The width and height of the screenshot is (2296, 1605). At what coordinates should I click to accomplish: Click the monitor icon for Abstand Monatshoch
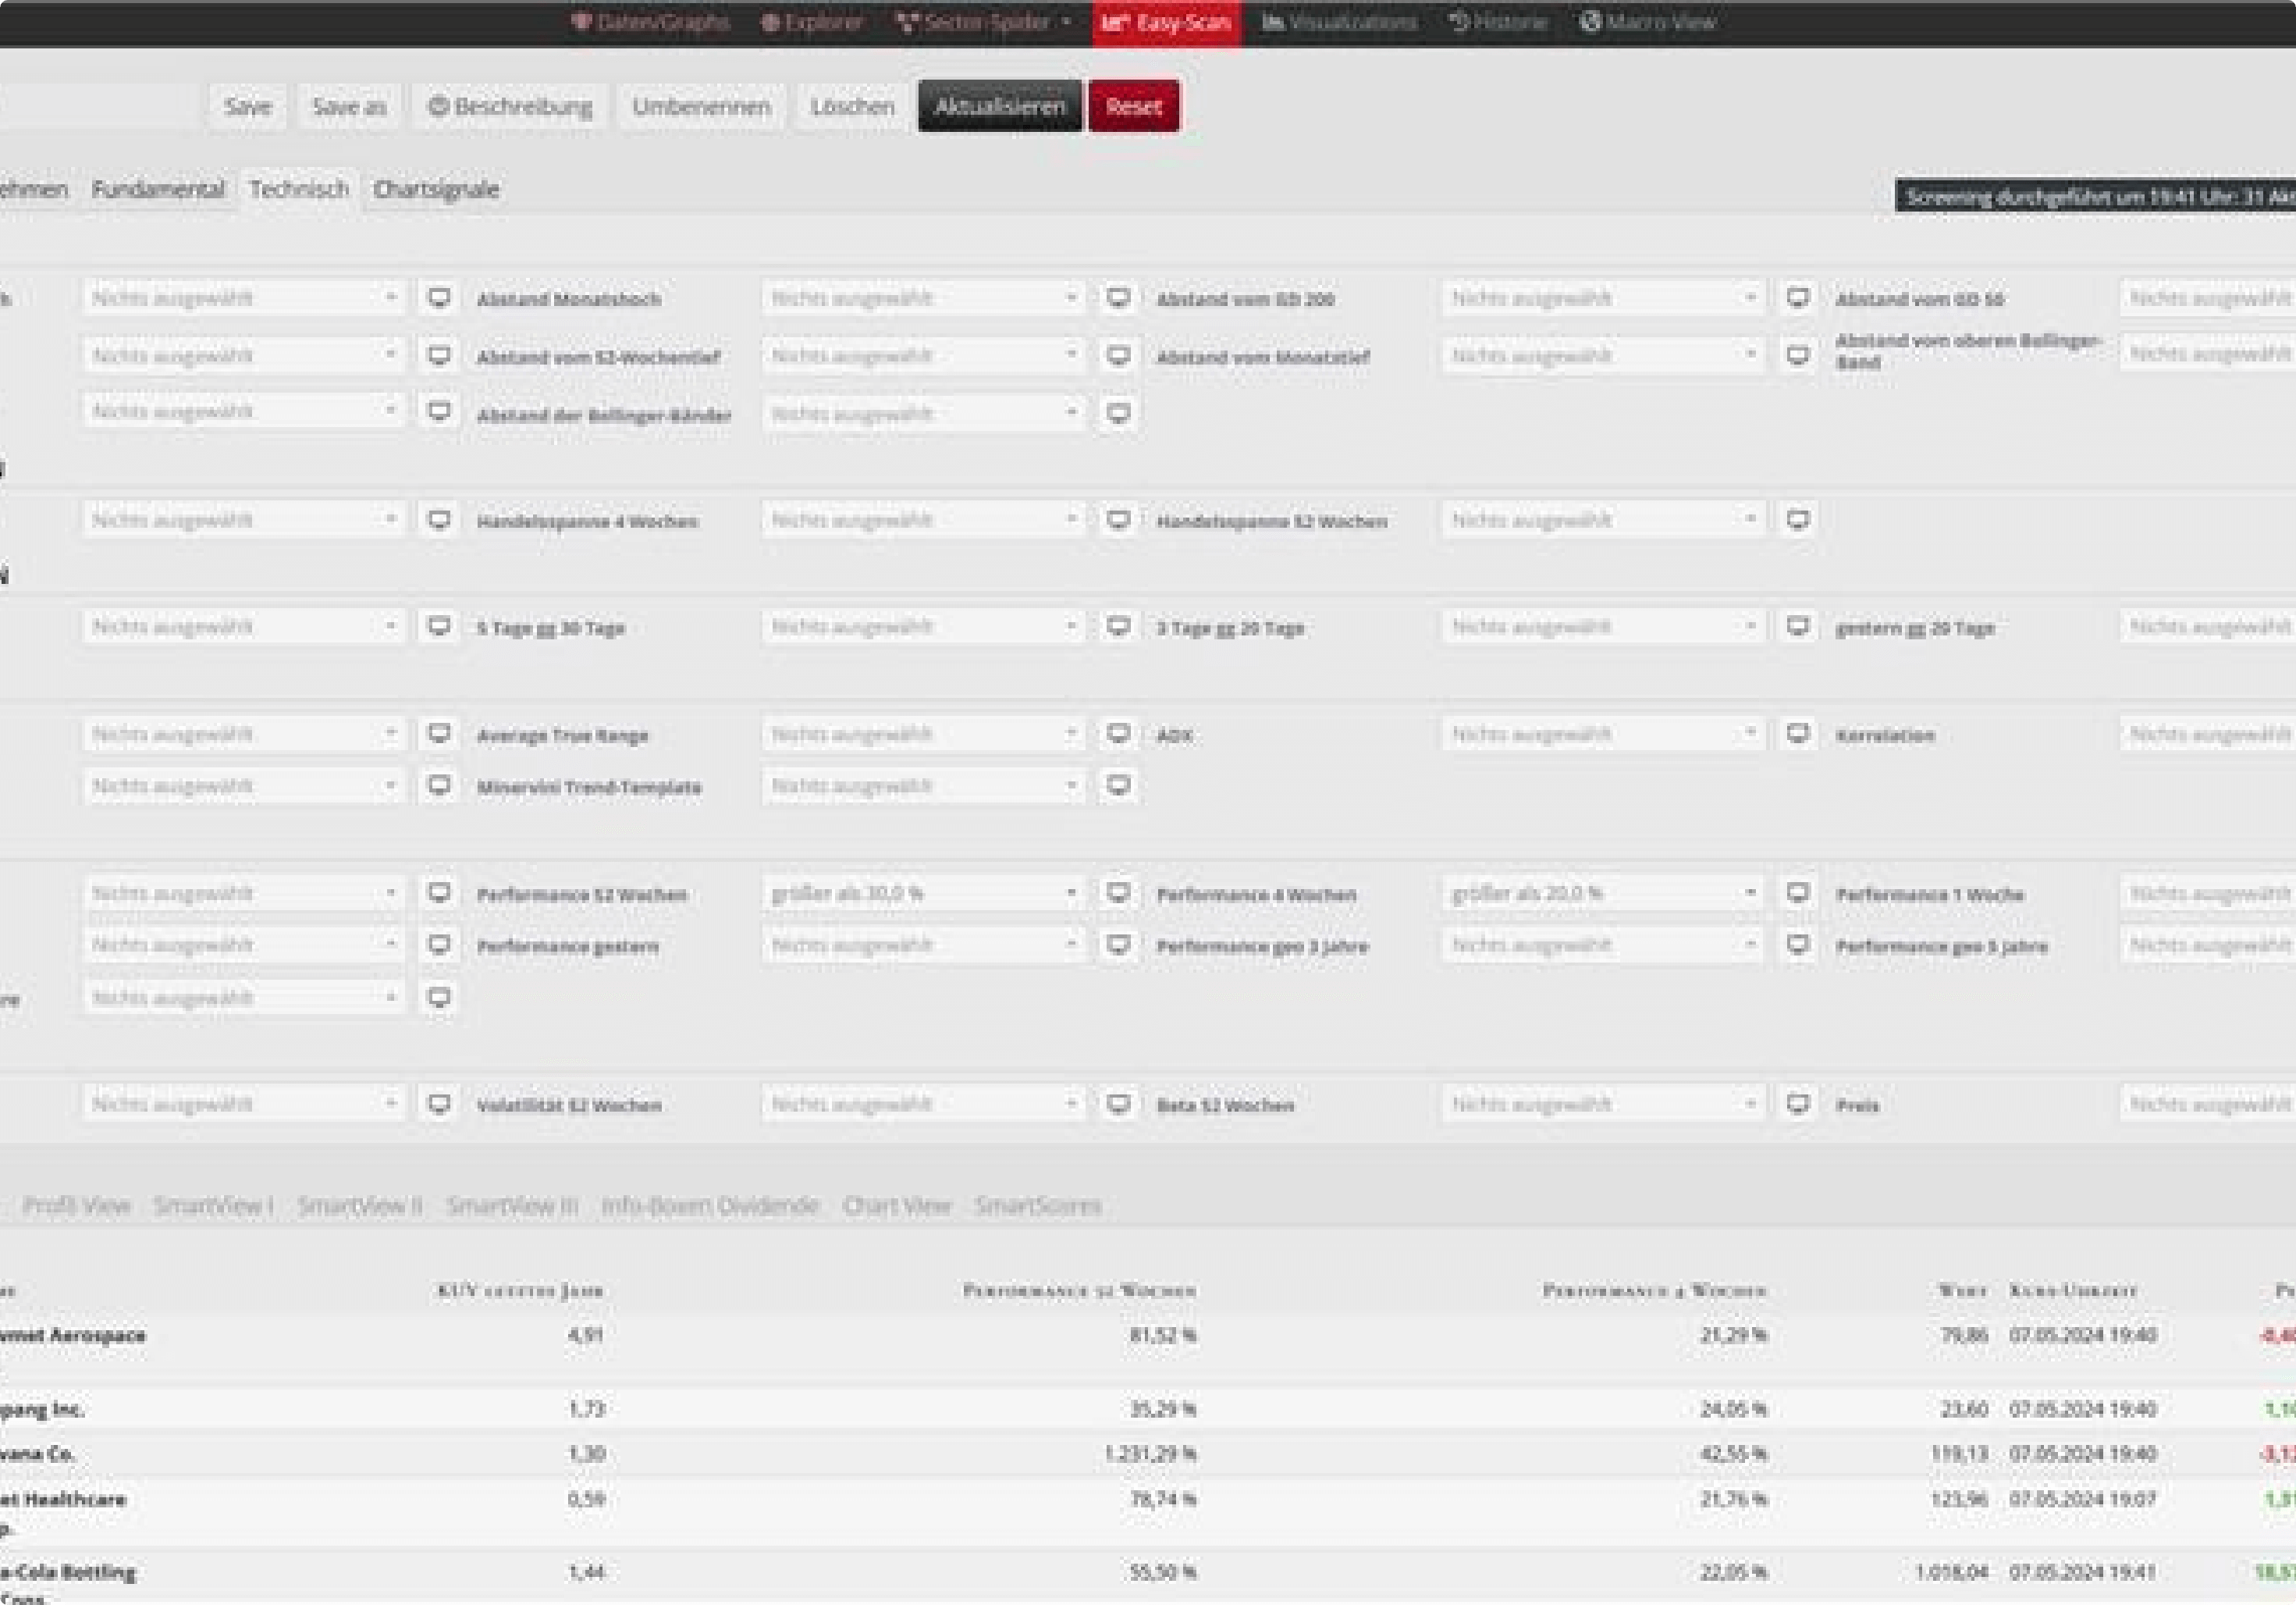click(1118, 298)
